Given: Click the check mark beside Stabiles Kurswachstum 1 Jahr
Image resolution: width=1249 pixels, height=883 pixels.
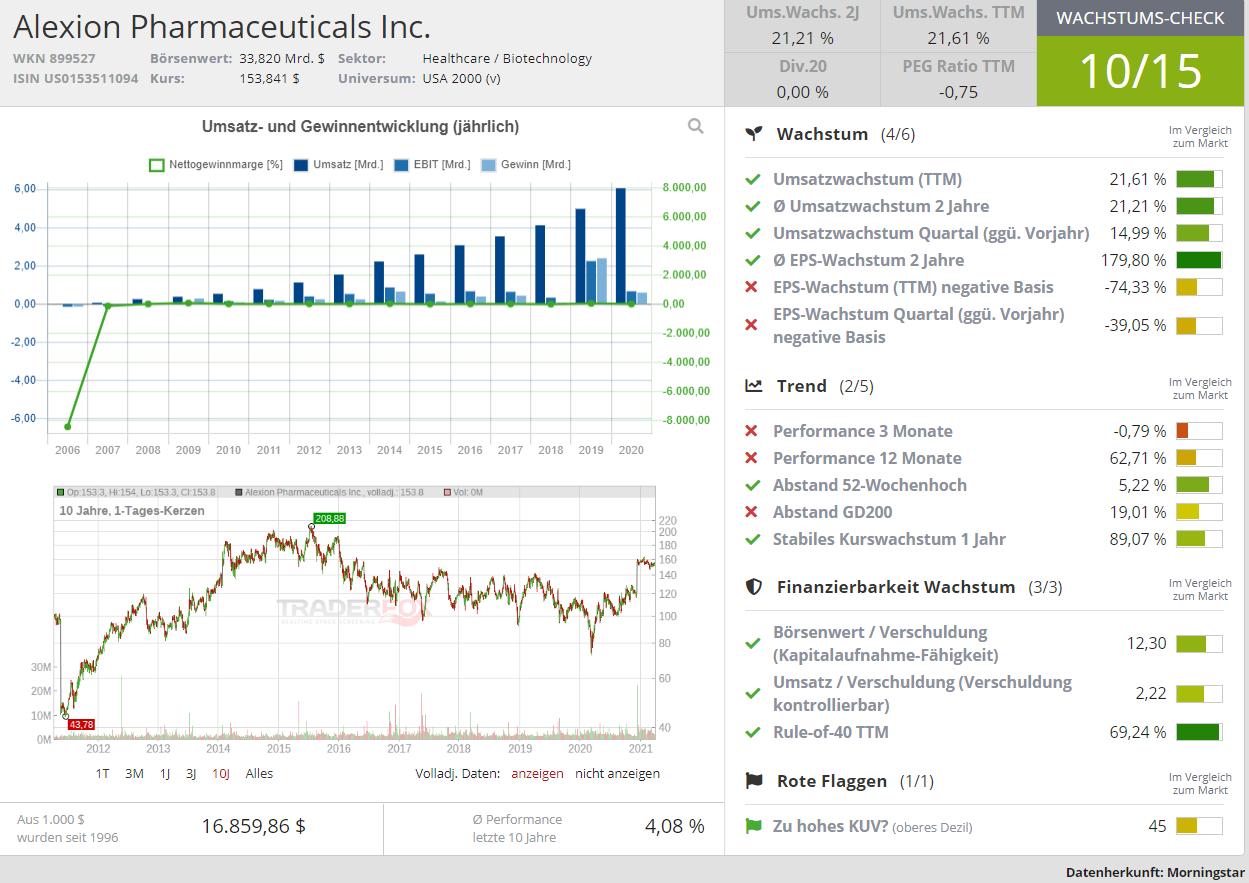Looking at the screenshot, I should click(x=753, y=539).
